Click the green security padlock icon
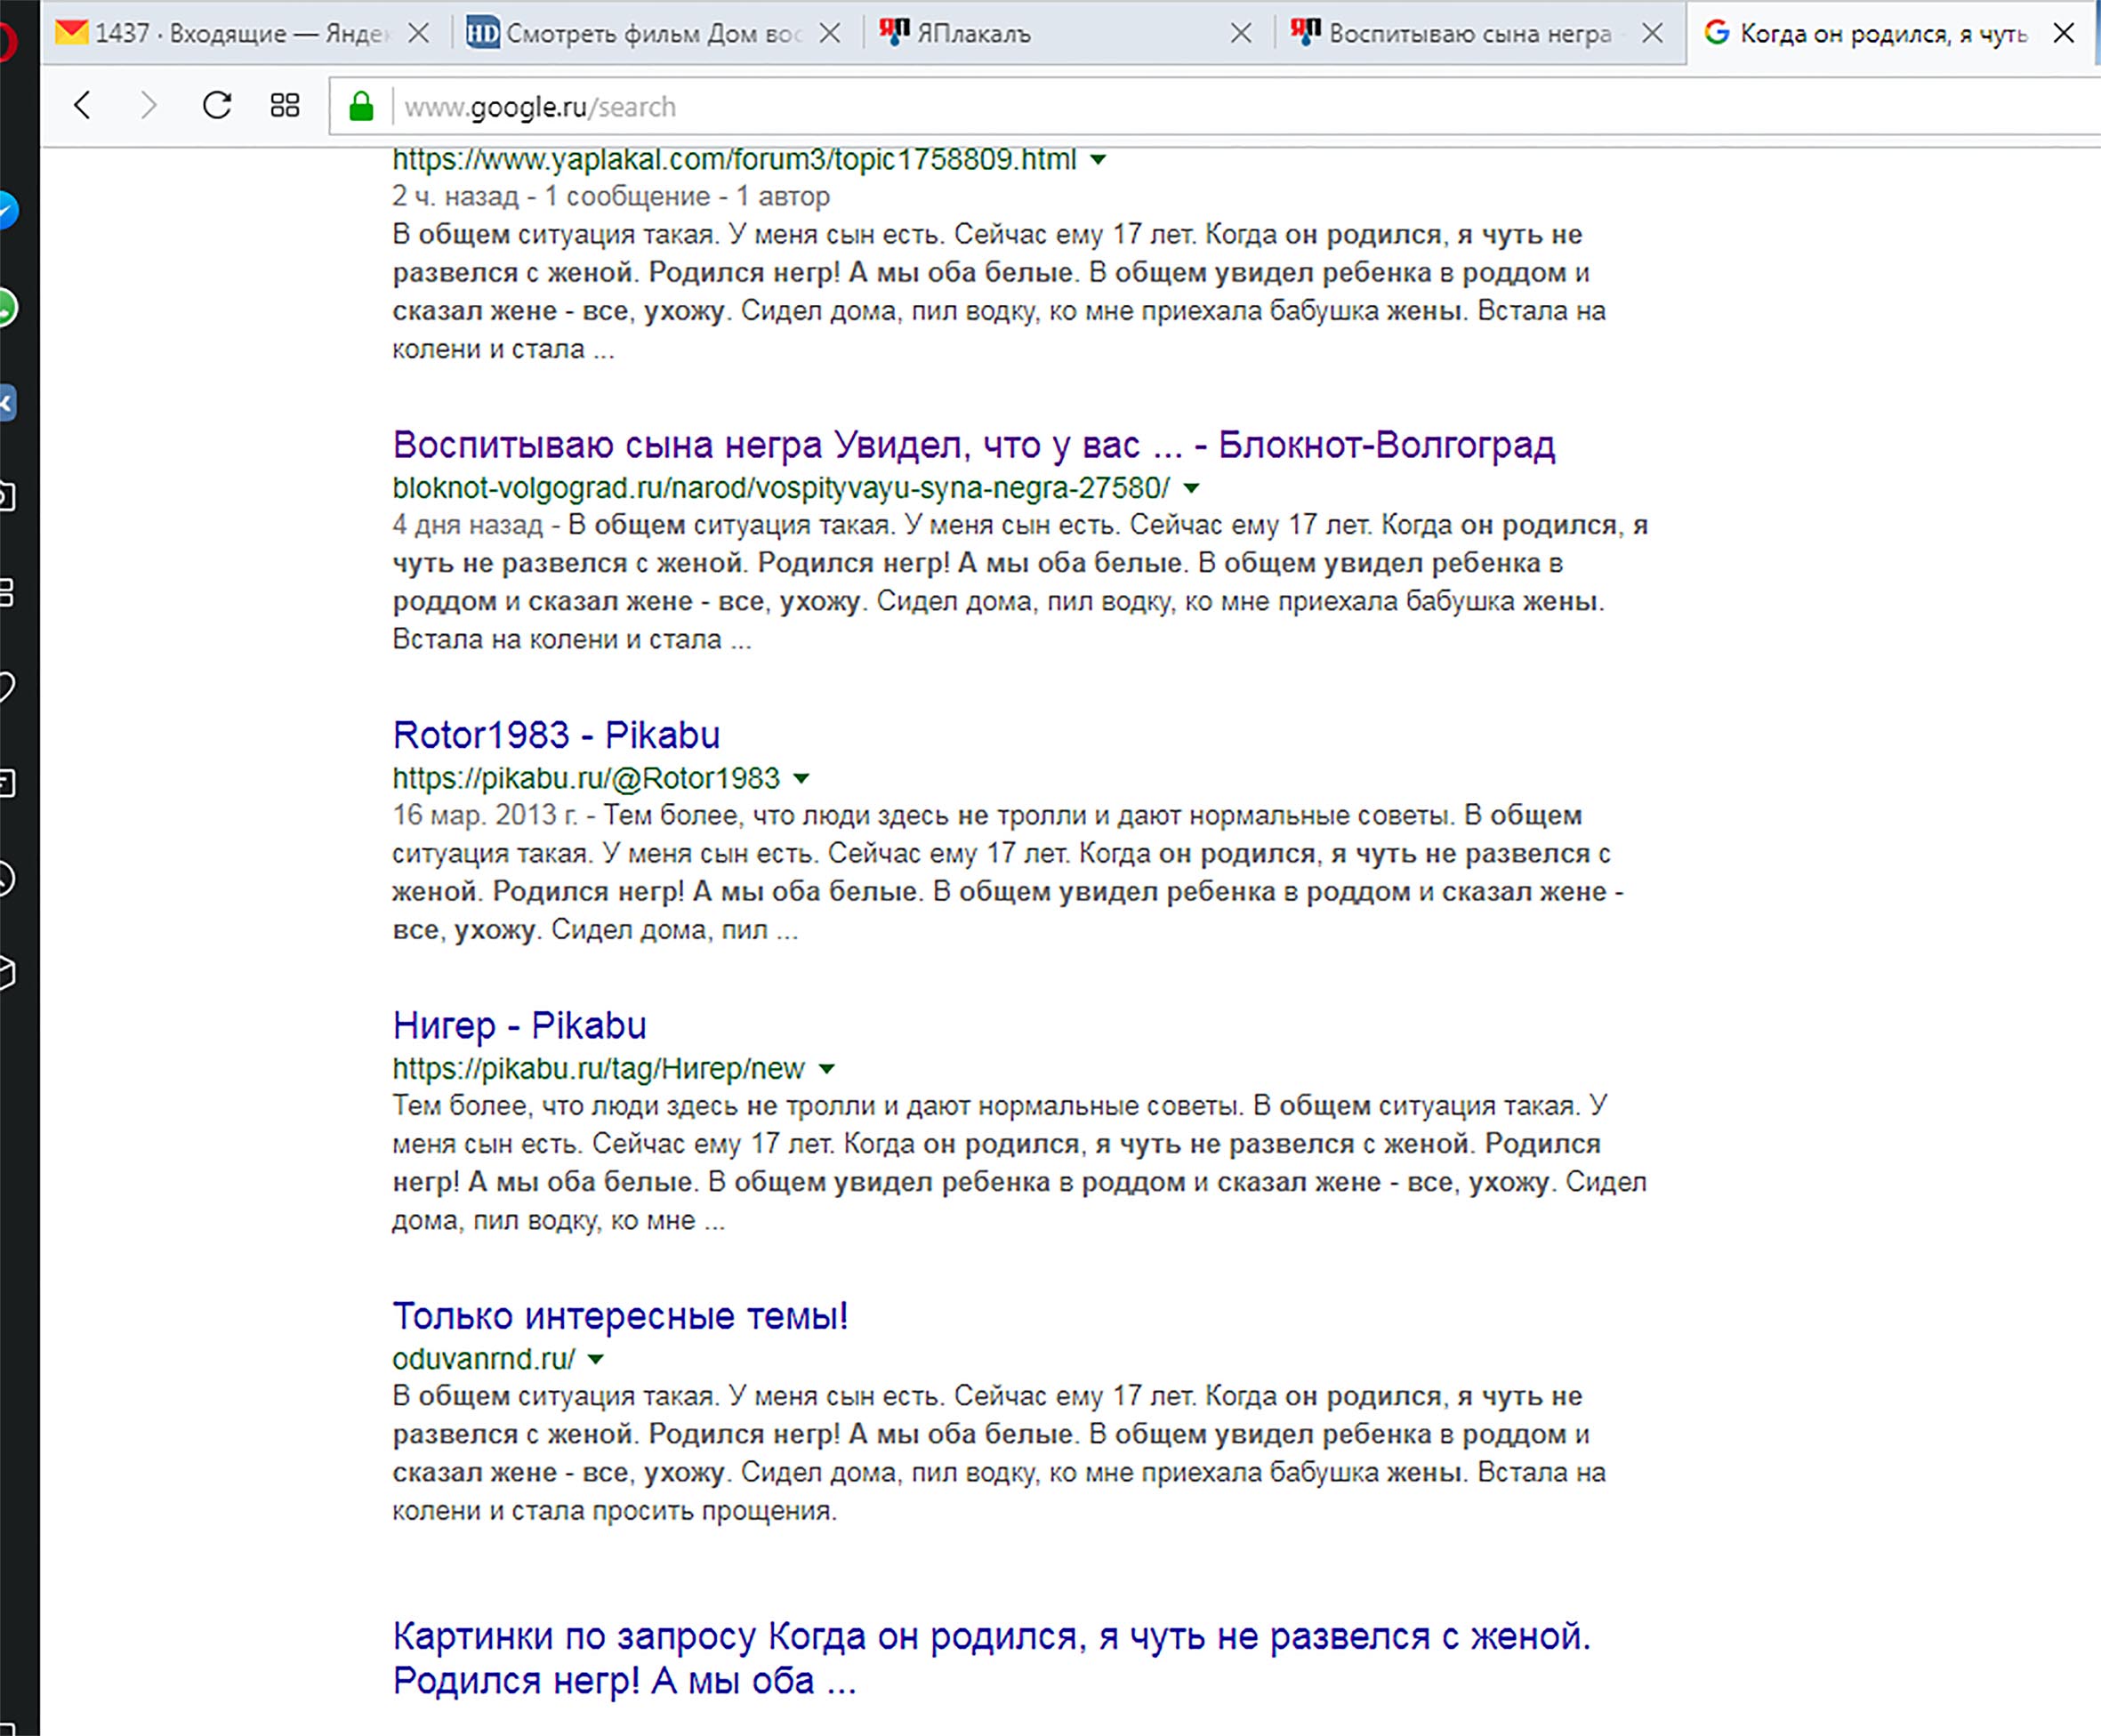 pyautogui.click(x=361, y=106)
